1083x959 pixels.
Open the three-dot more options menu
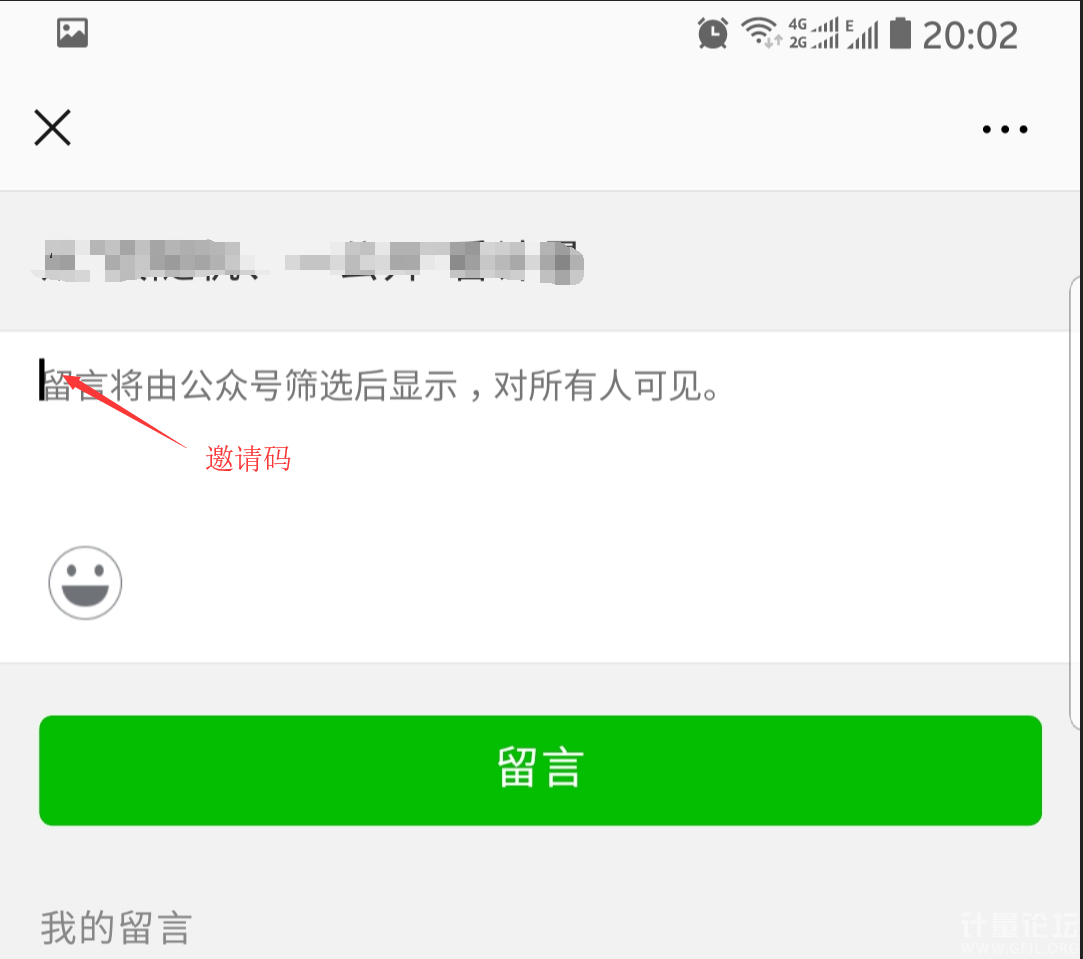pos(1005,129)
